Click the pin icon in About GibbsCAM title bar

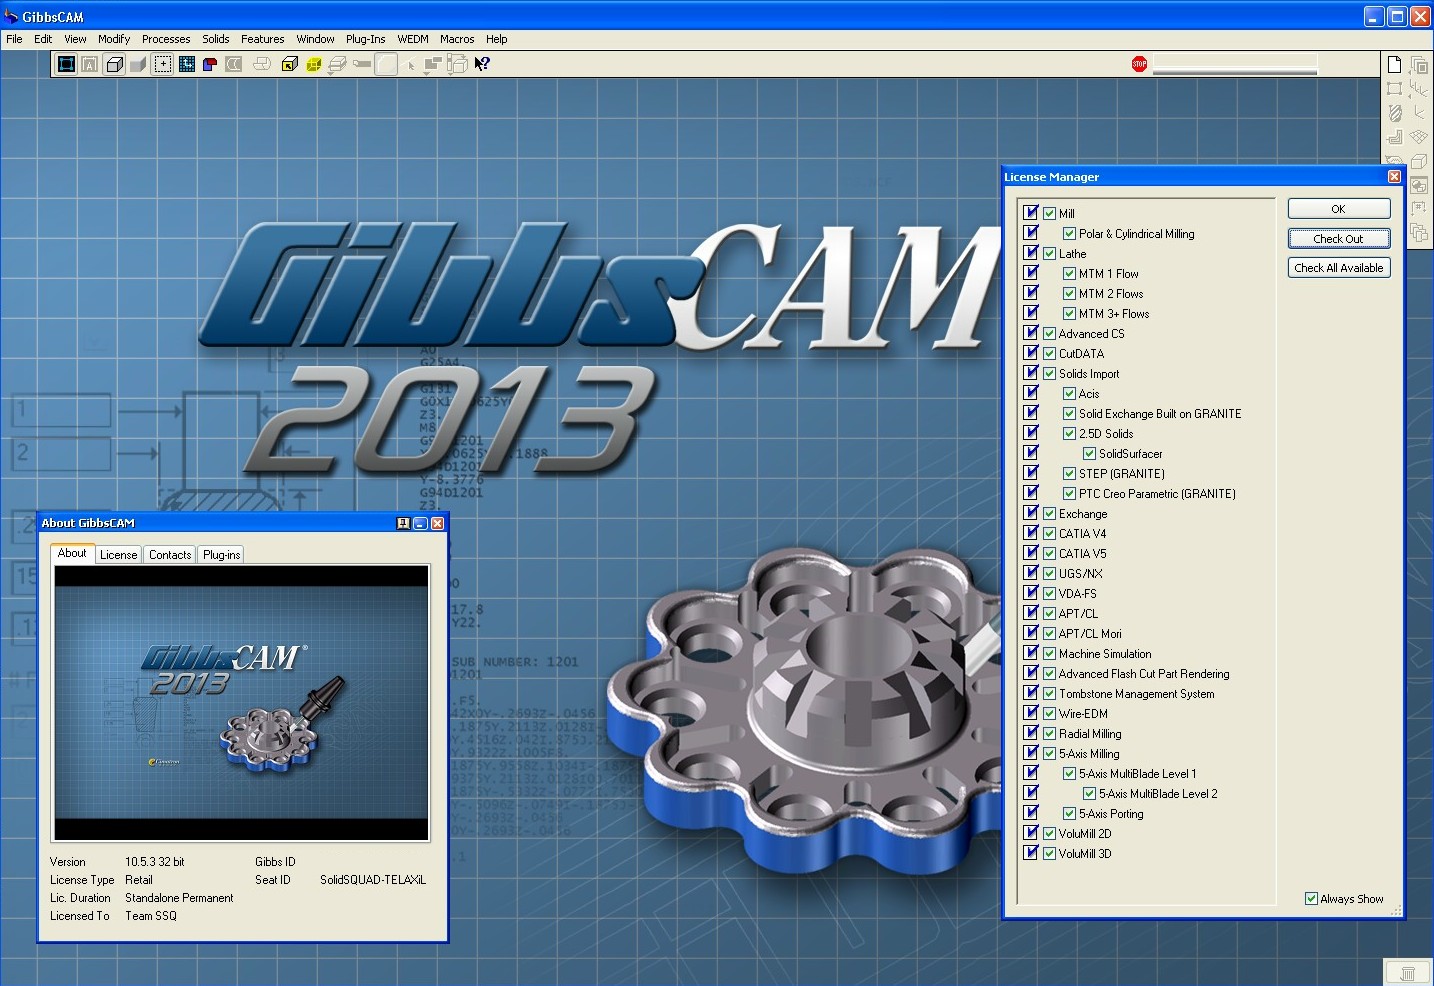[x=403, y=523]
